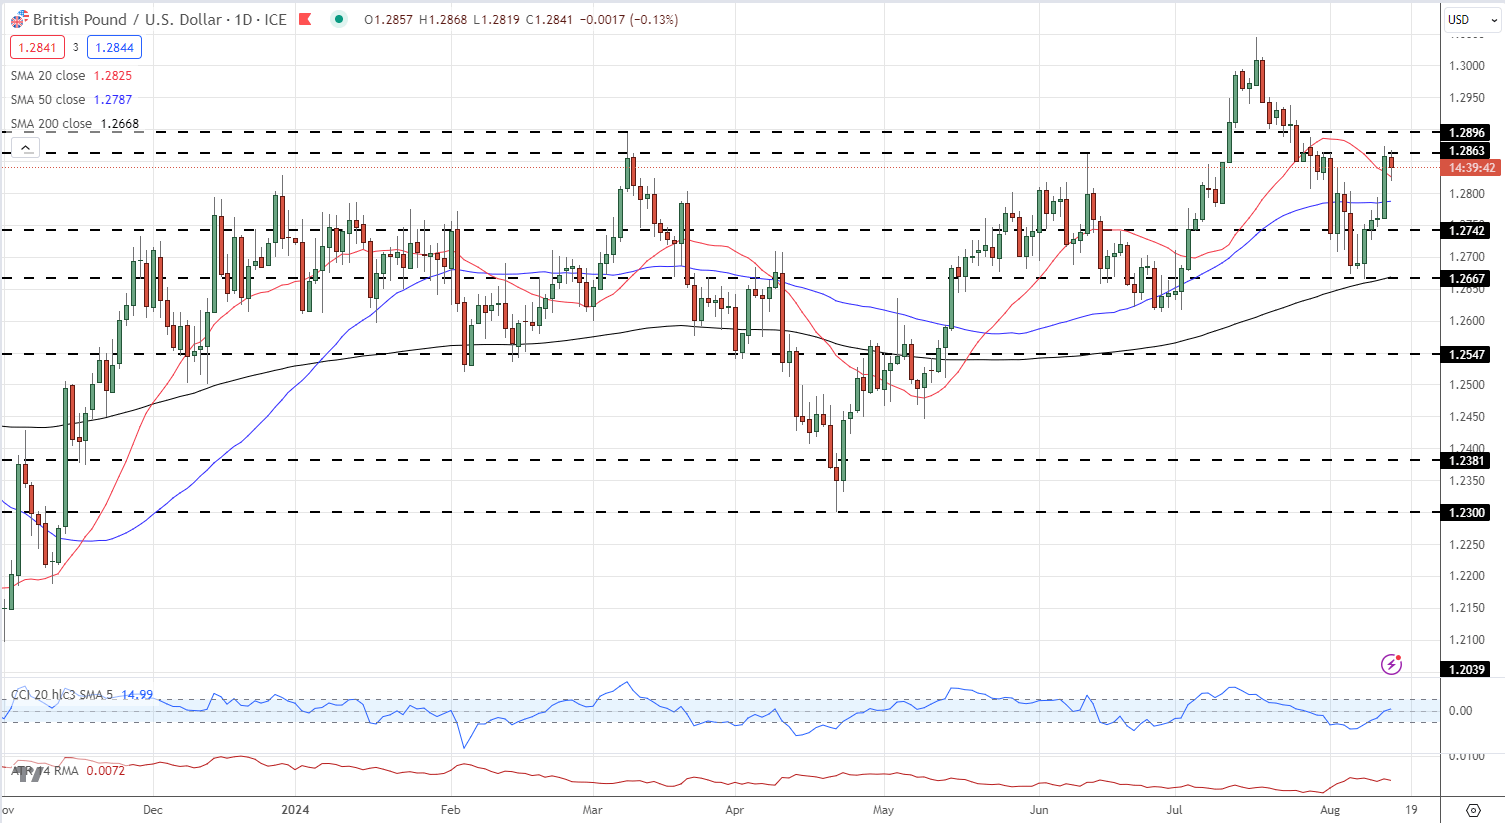Click the 1.2742 price level label

pyautogui.click(x=1467, y=230)
